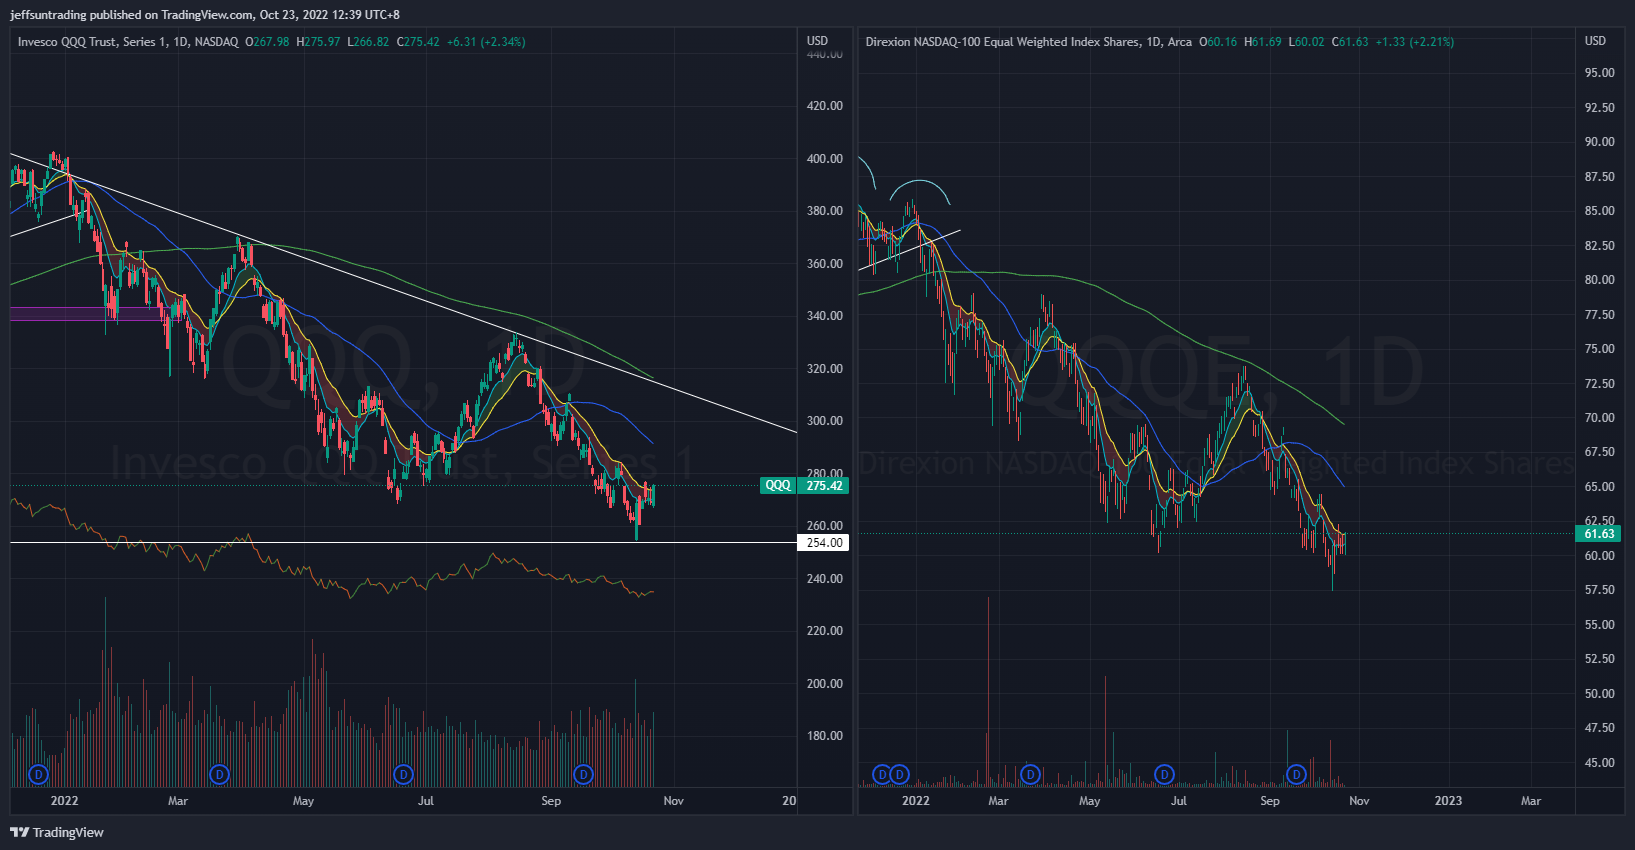1635x850 pixels.
Task: Click the 80.00 price axis label
Action: (x=1600, y=280)
